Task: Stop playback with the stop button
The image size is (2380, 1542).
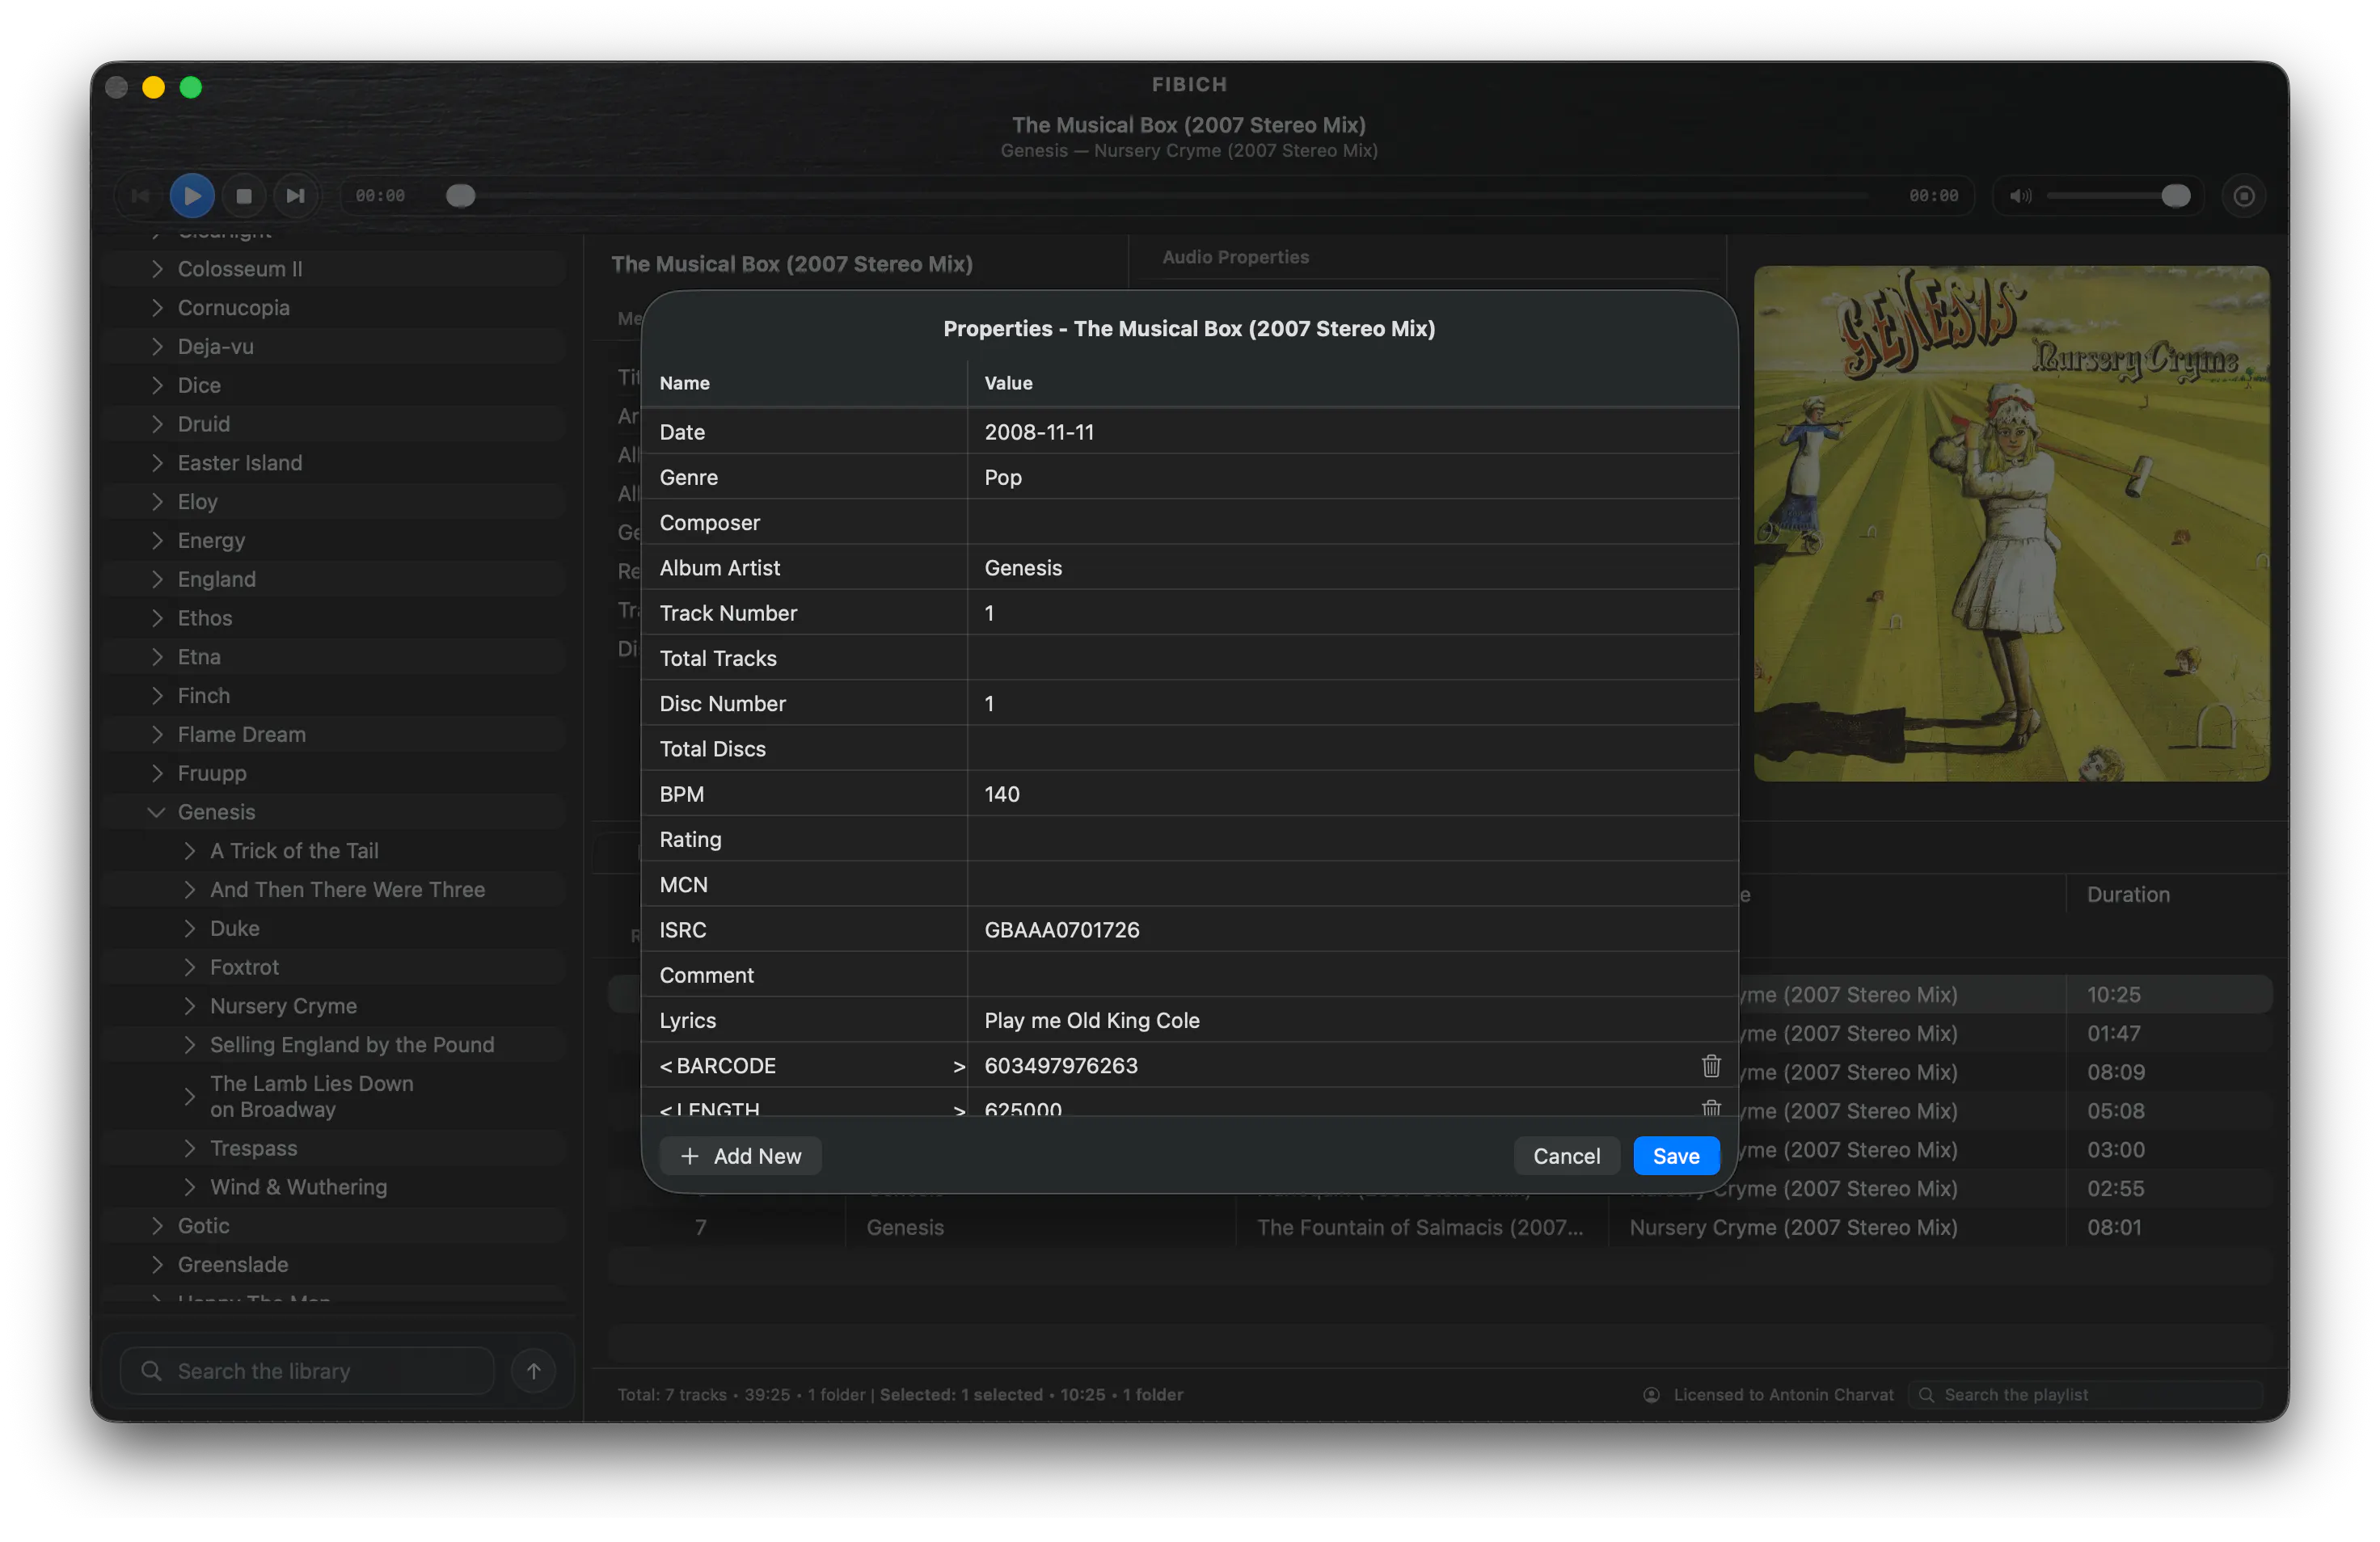Action: (243, 196)
